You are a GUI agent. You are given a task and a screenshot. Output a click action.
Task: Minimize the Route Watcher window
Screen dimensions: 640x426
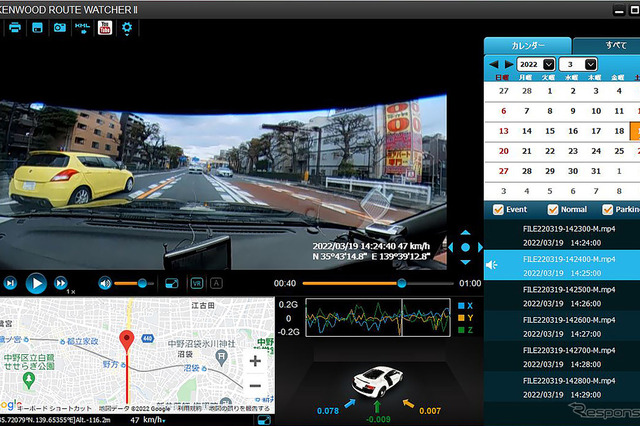[619, 11]
